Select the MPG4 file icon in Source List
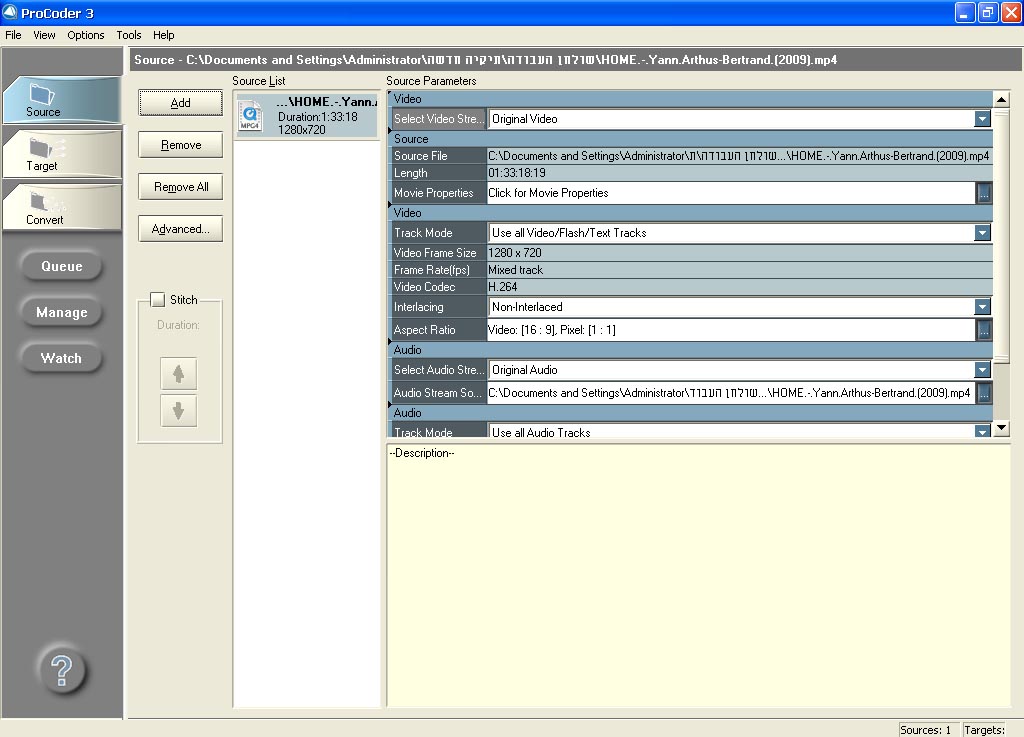Viewport: 1024px width, 737px height. [x=250, y=117]
